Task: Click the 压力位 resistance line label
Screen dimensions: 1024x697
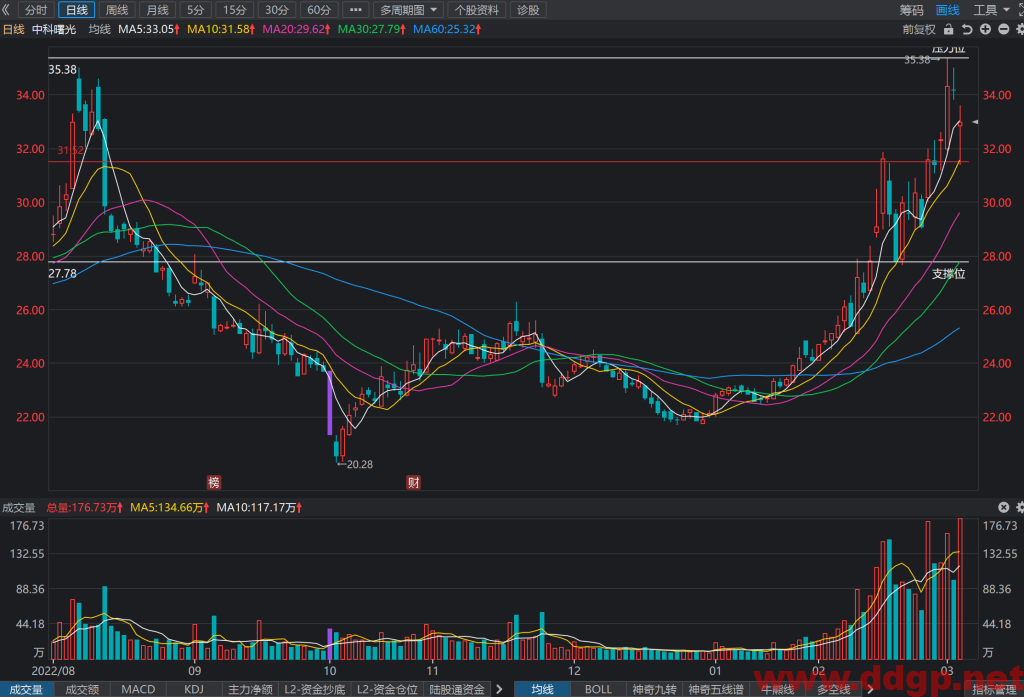Action: [x=948, y=49]
